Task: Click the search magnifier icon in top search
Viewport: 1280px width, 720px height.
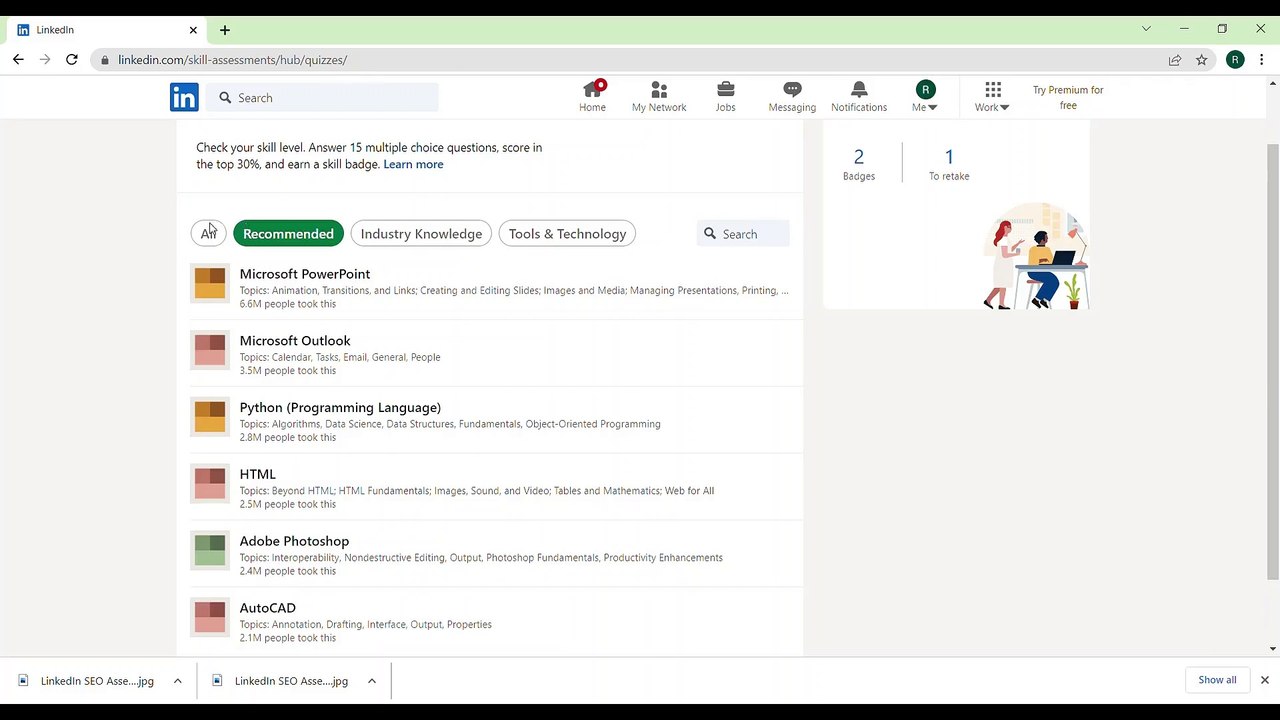Action: [225, 98]
